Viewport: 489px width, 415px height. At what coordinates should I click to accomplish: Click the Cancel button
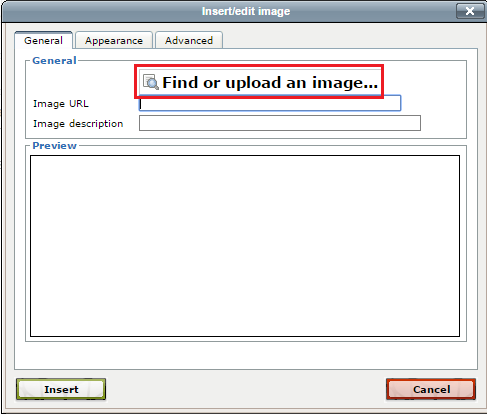pos(431,389)
